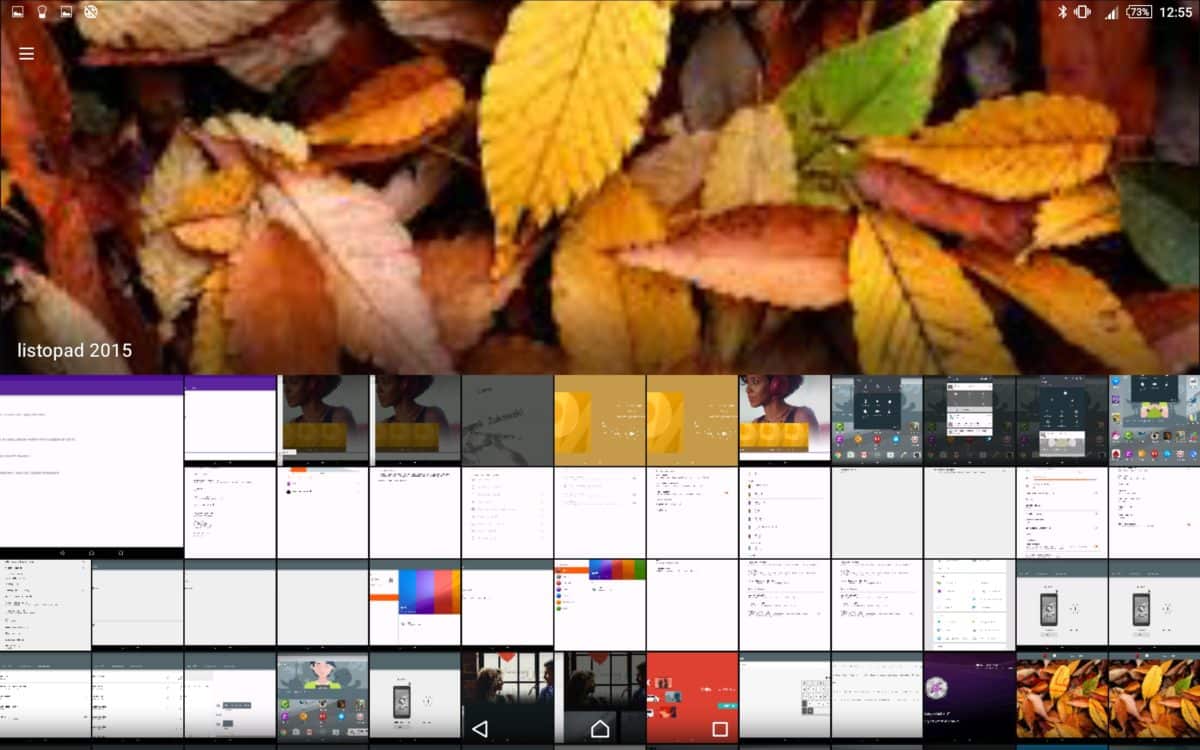Tap the vibrate mode status icon
Viewport: 1200px width, 750px height.
1082,12
